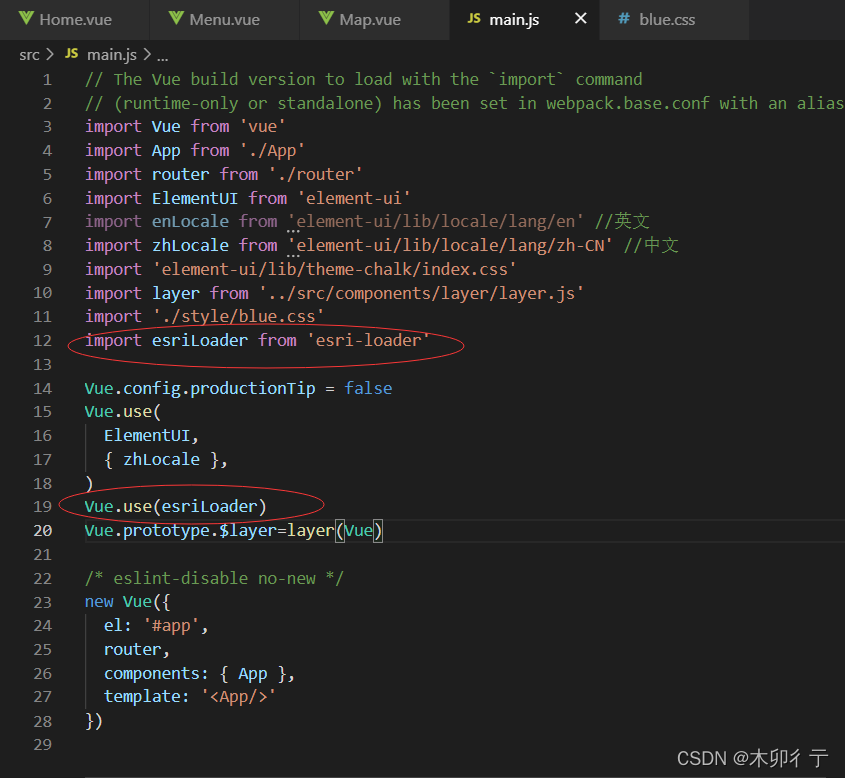
Task: Click './App' import path on line 4
Action: tap(272, 150)
